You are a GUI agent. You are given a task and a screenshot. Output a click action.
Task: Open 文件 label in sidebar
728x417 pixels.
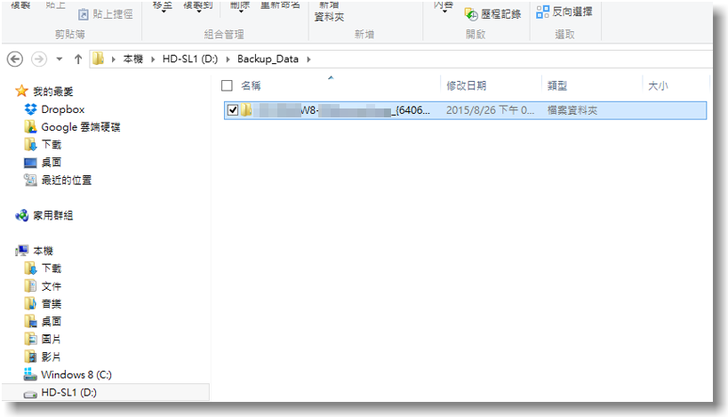(51, 286)
